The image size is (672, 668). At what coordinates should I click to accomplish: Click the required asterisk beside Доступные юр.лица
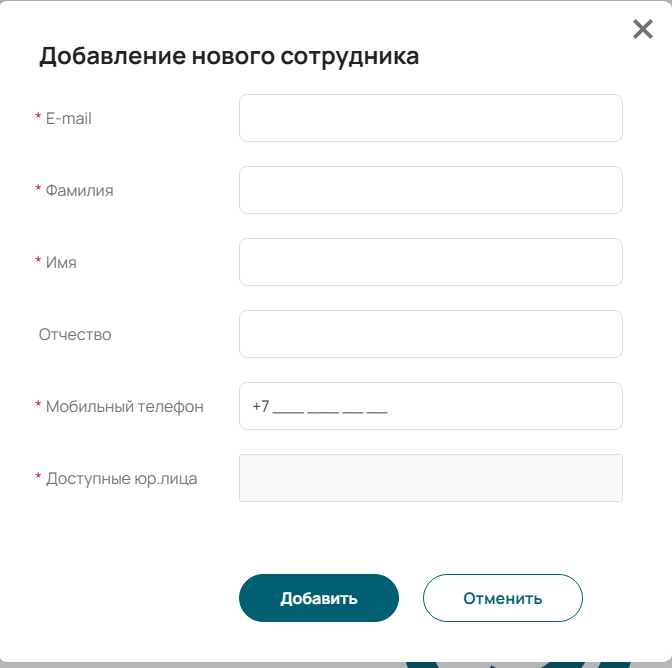(x=38, y=476)
